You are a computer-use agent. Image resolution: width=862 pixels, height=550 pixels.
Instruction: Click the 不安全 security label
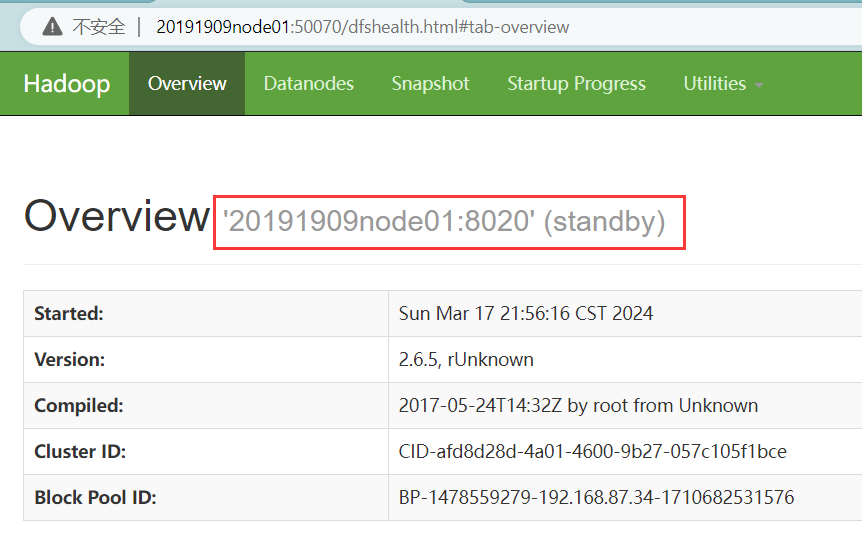pyautogui.click(x=99, y=26)
